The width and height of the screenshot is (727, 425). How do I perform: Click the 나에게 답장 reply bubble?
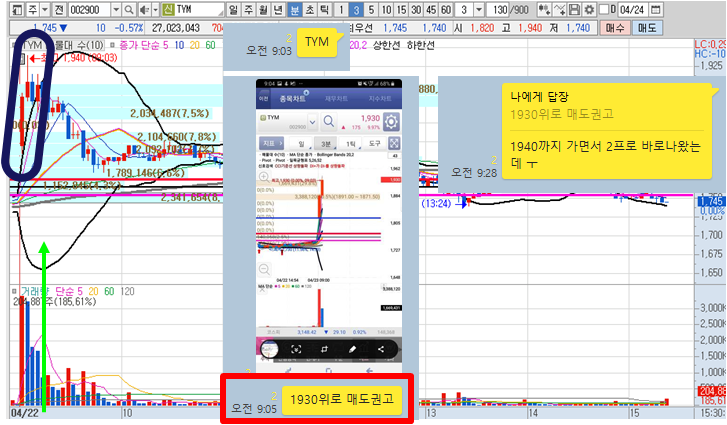point(607,131)
